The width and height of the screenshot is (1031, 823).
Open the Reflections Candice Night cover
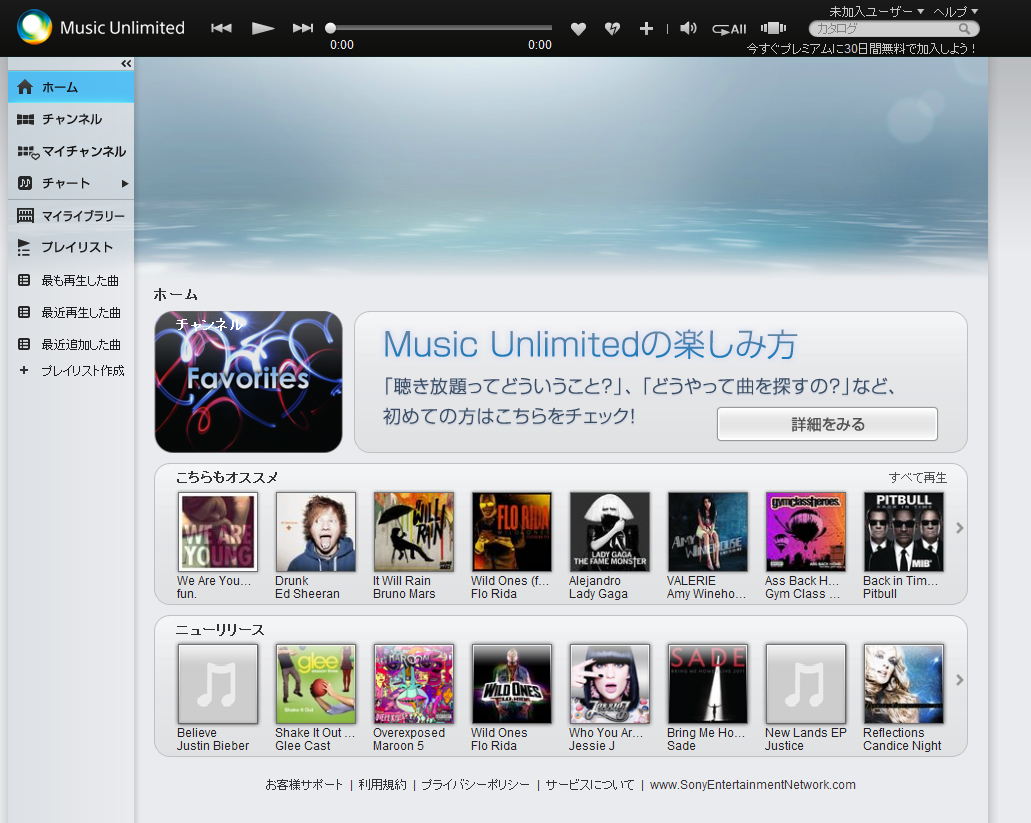903,684
